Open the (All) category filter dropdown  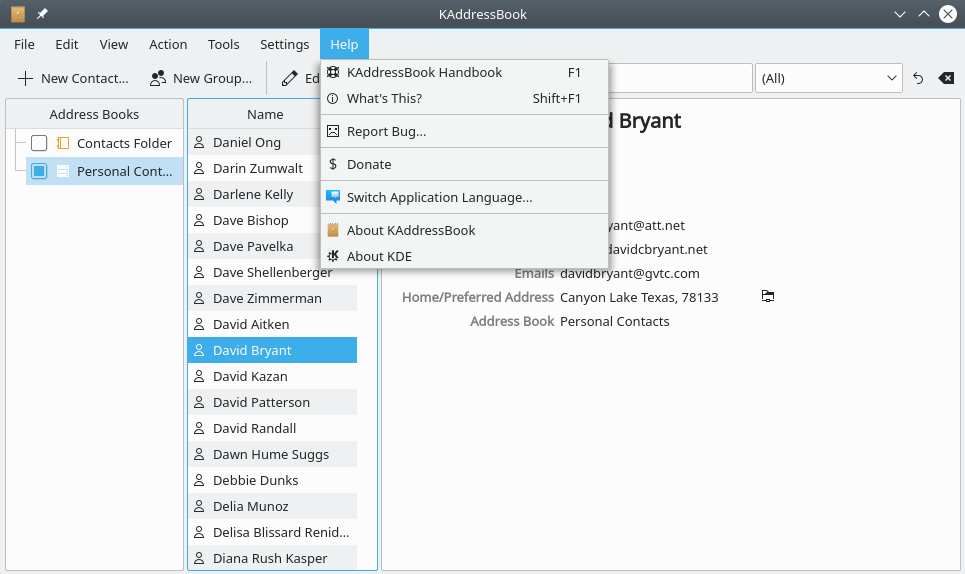click(828, 78)
